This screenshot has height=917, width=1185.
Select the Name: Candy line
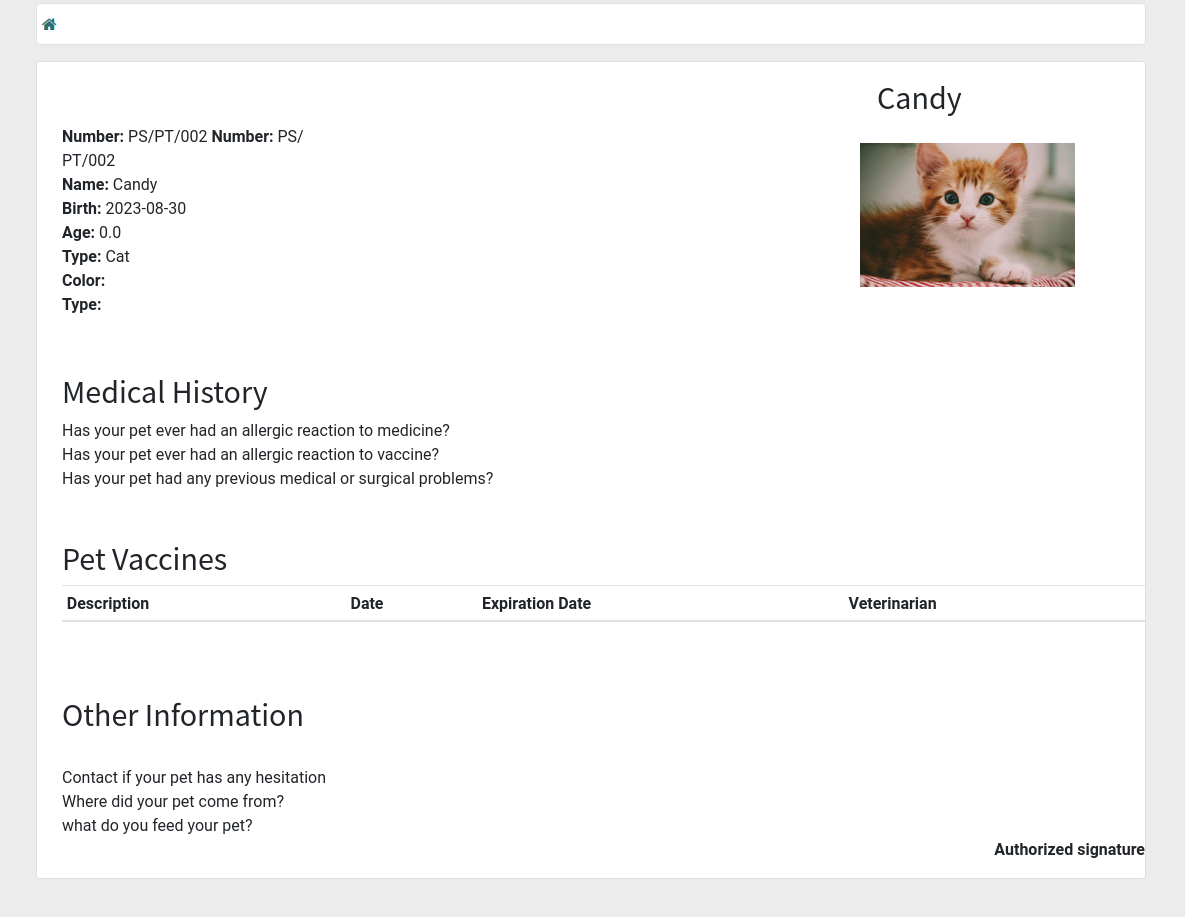(x=110, y=184)
